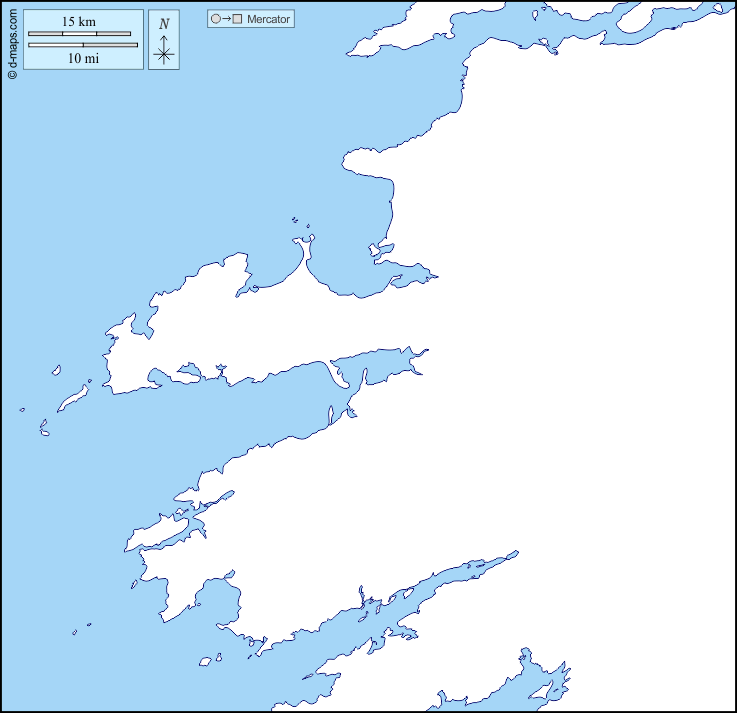This screenshot has width=737, height=713.
Task: Click the tiny islet at far left edge
Action: (x=22, y=409)
